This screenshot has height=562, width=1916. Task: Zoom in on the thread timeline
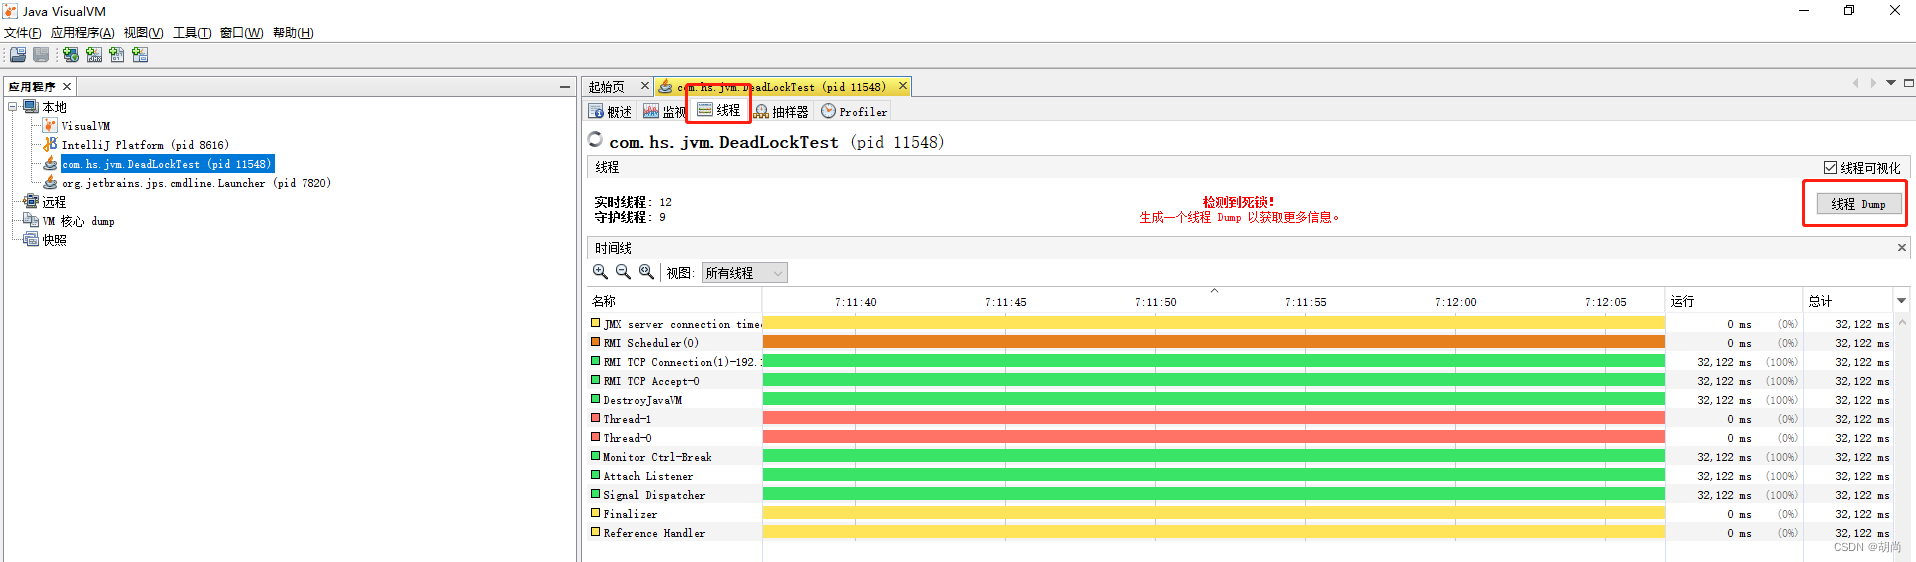600,272
